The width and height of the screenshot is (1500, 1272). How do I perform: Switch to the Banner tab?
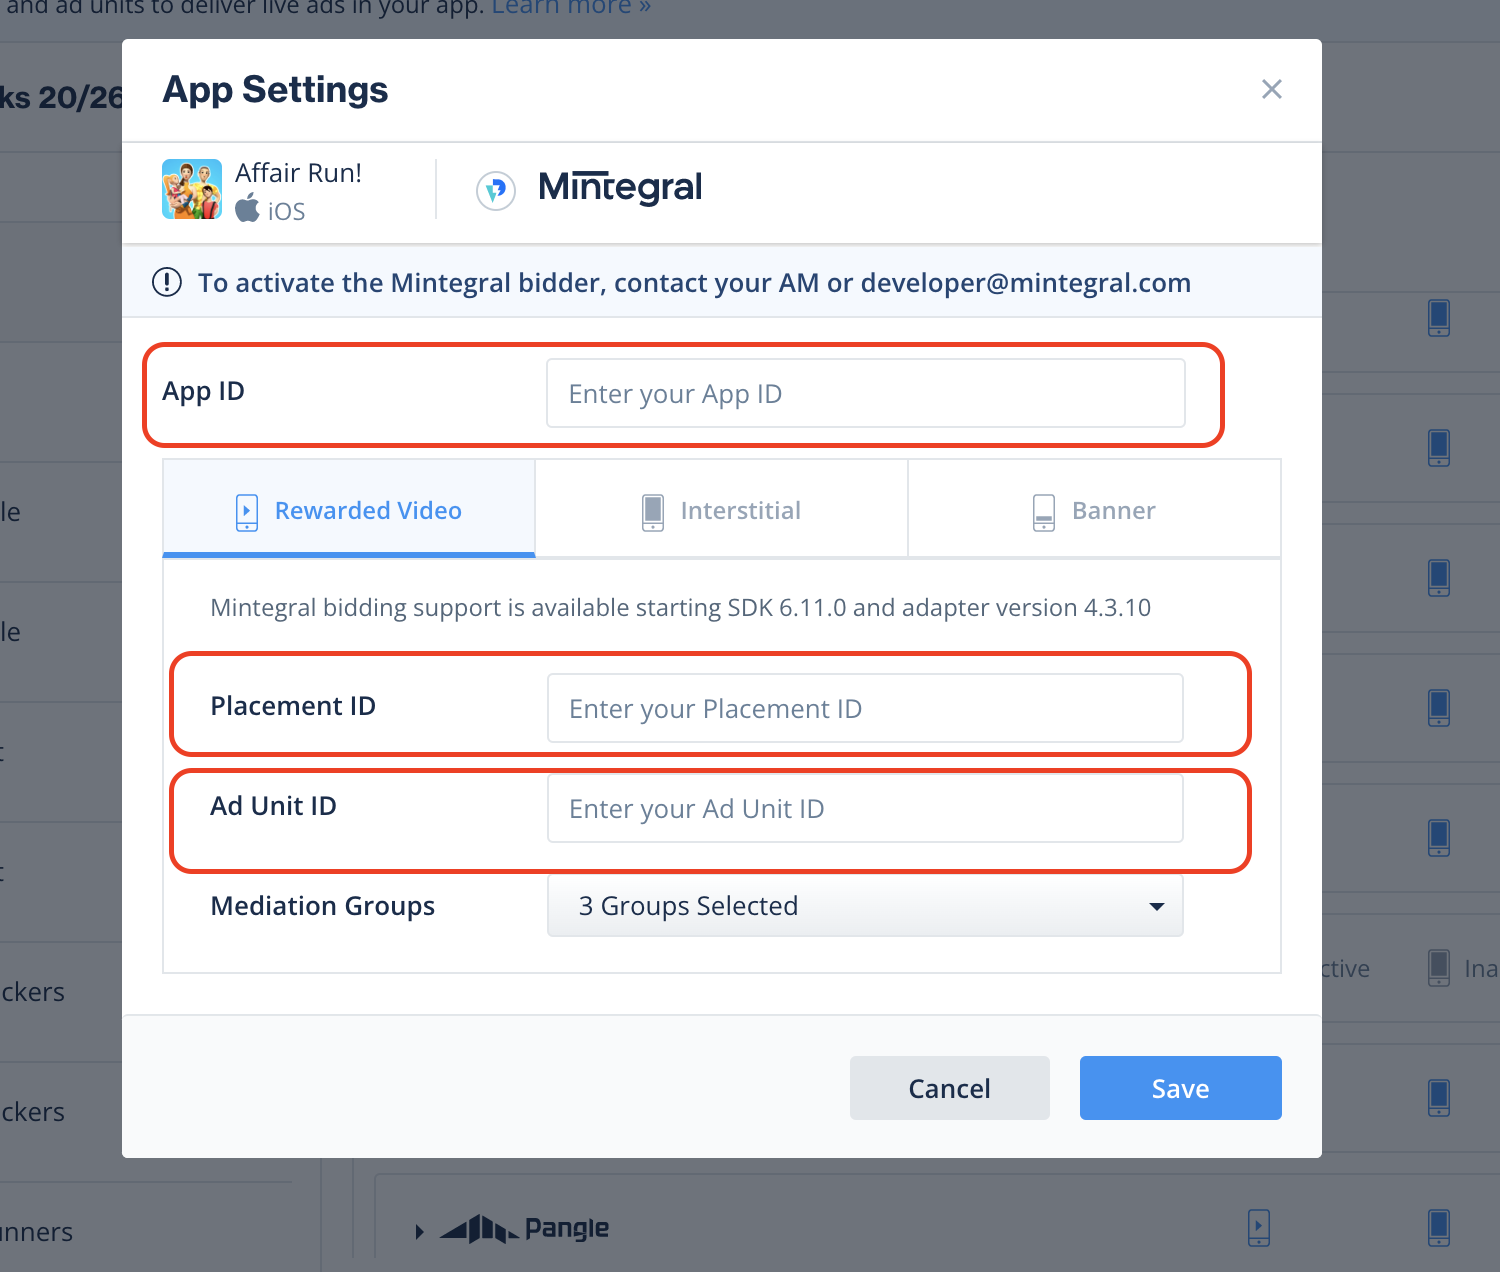click(x=1094, y=508)
